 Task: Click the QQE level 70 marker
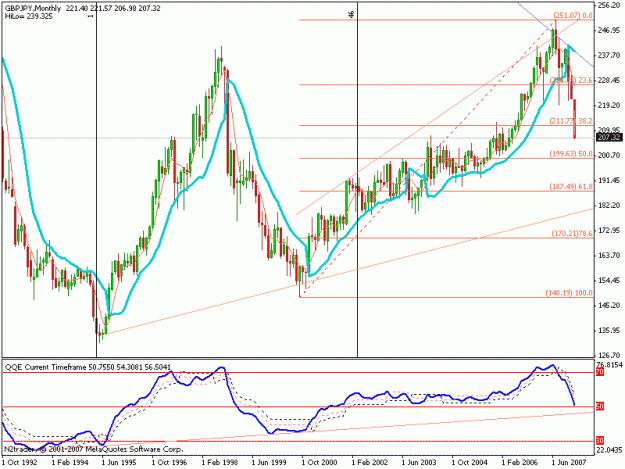[600, 372]
